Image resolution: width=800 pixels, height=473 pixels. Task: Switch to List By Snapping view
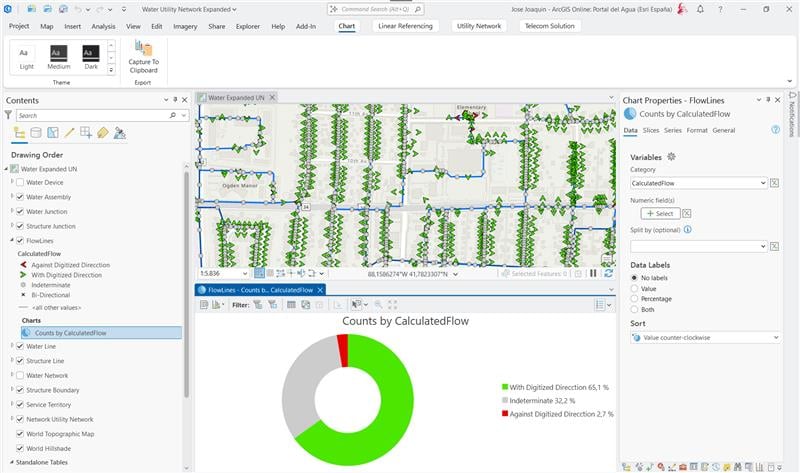coord(86,133)
